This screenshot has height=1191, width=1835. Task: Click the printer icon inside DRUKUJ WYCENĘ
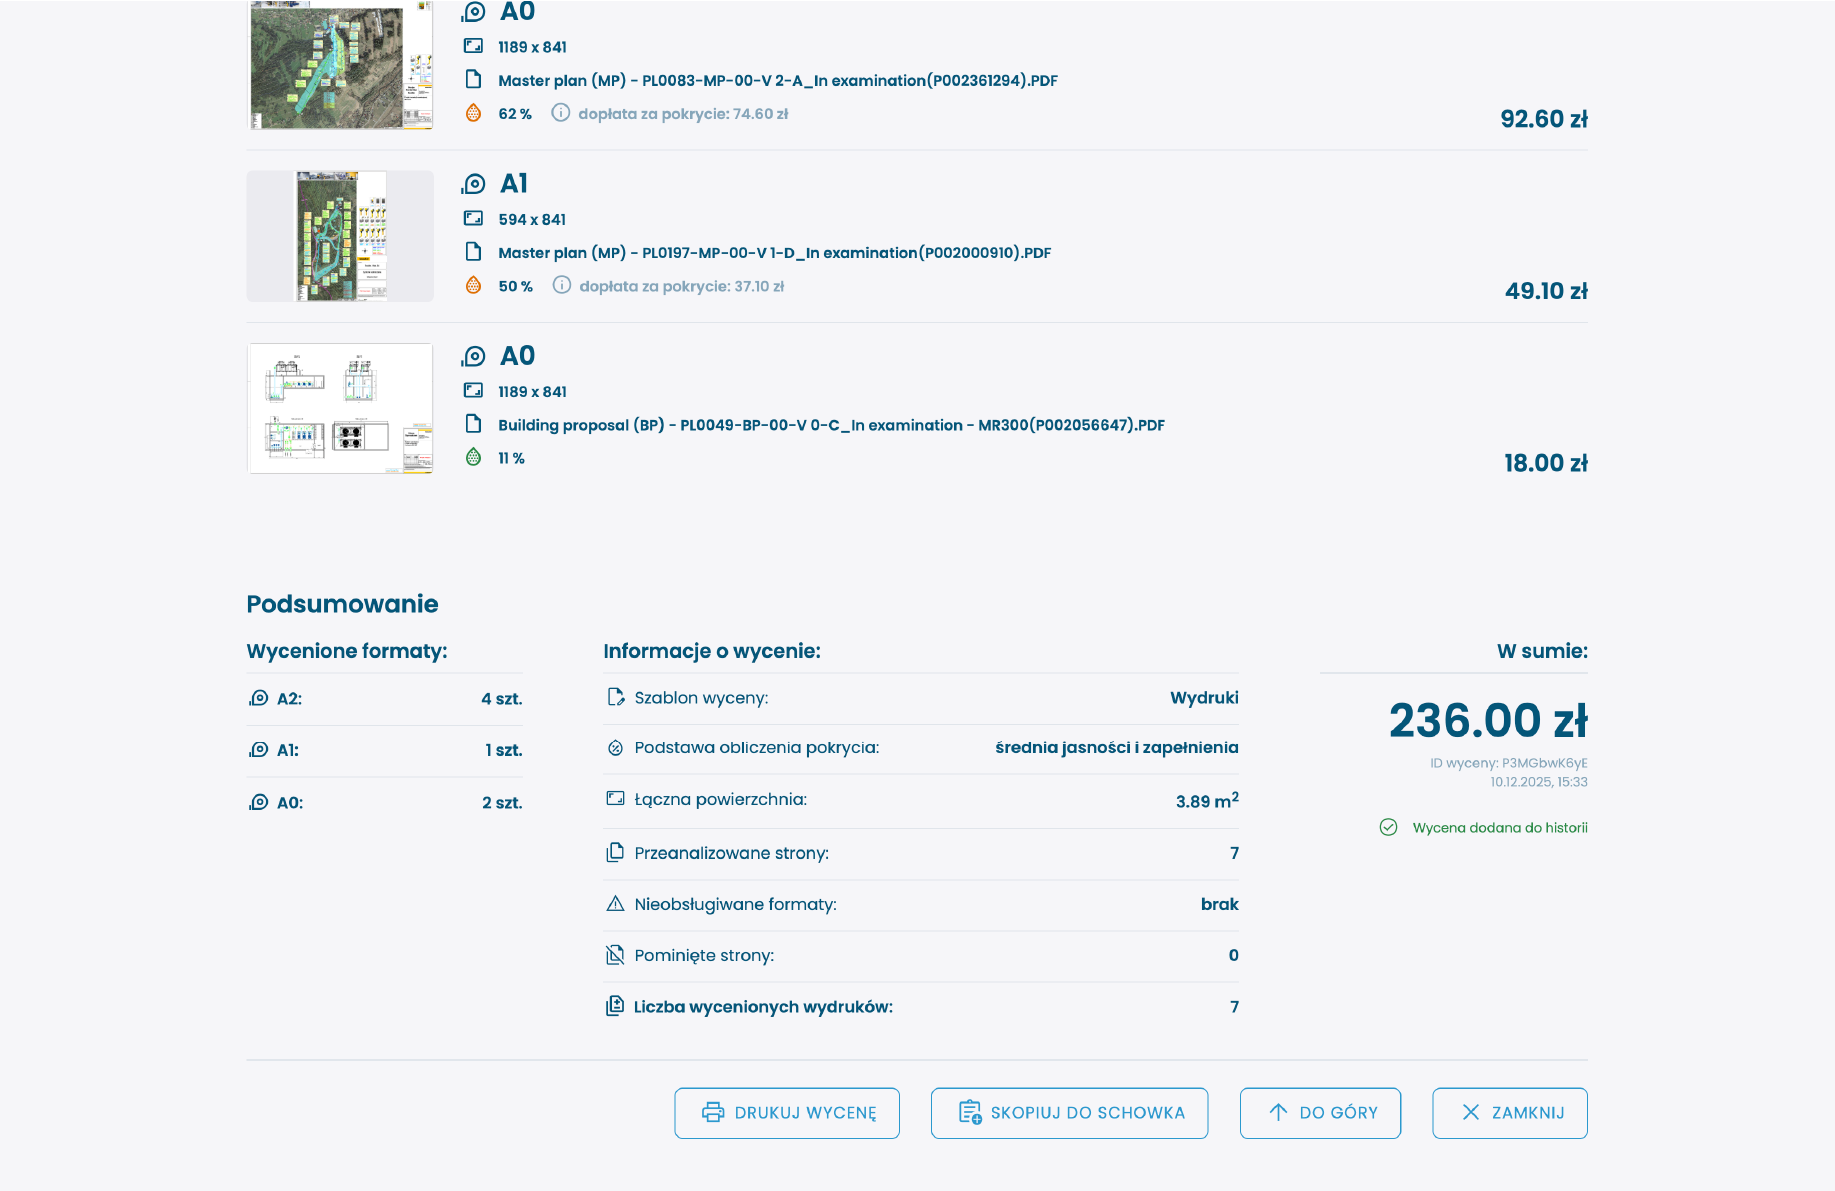tap(712, 1112)
